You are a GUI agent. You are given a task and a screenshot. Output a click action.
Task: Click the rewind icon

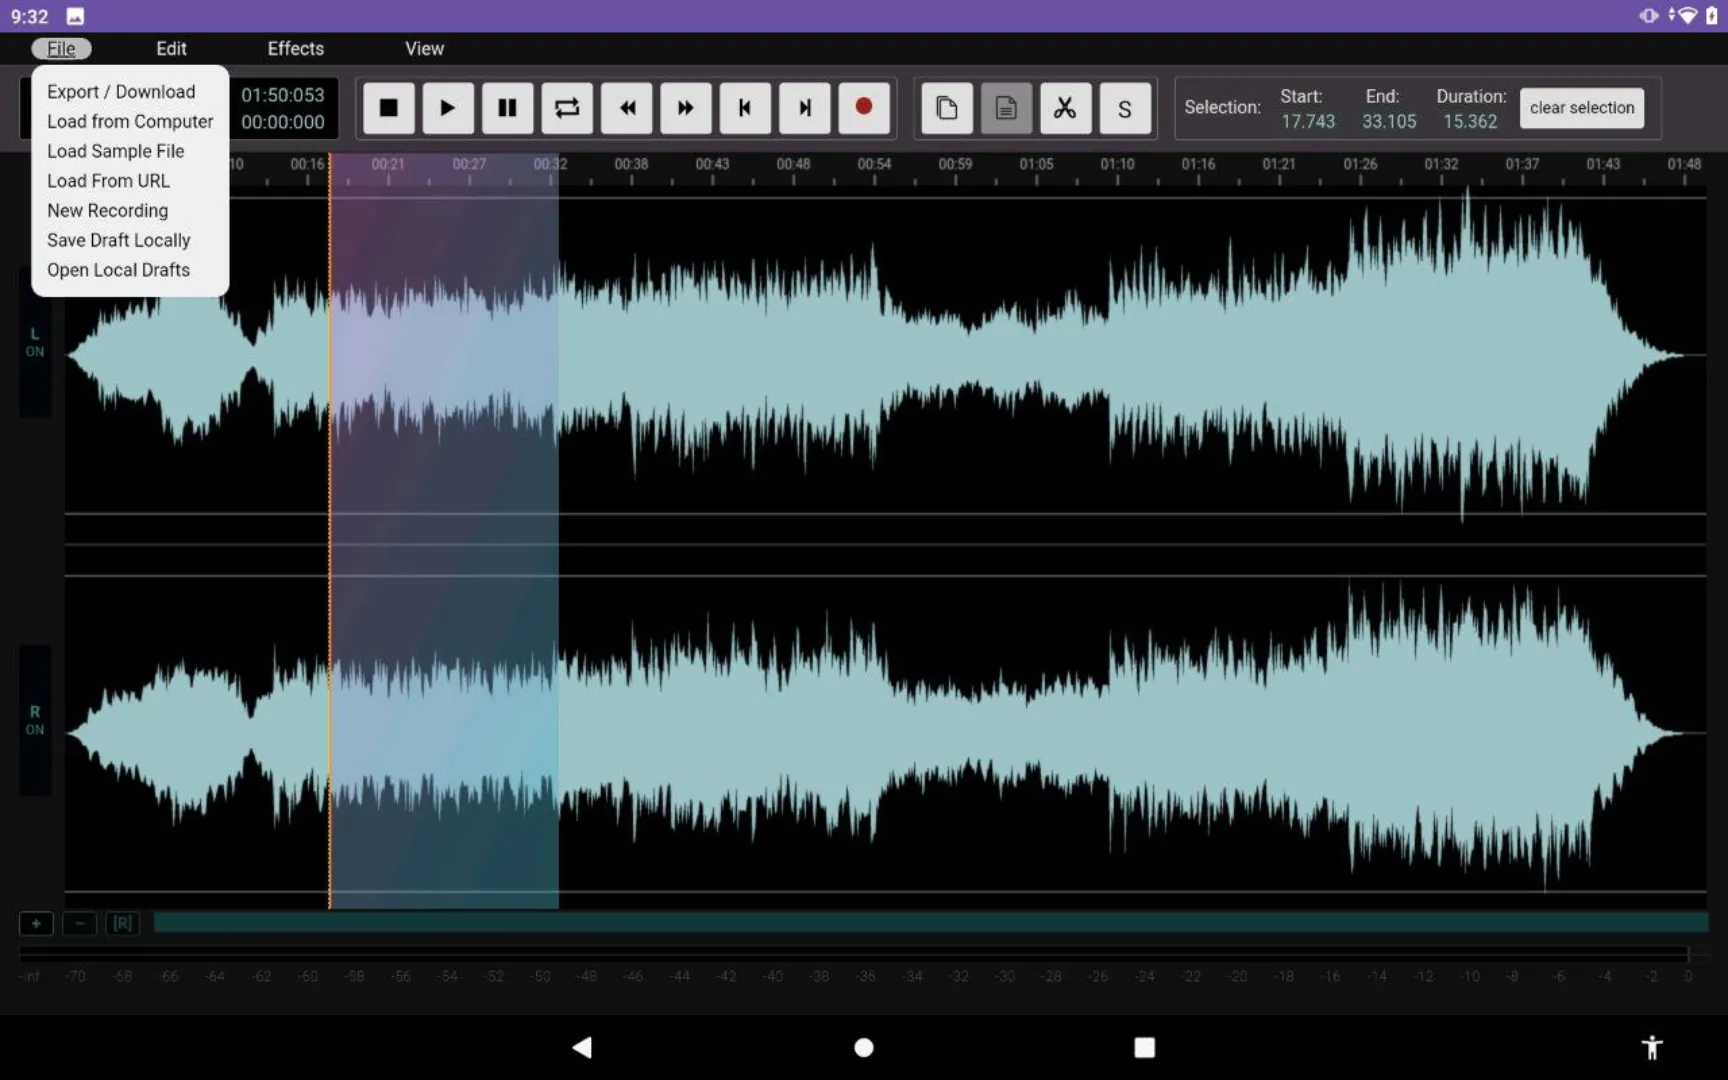(x=625, y=108)
